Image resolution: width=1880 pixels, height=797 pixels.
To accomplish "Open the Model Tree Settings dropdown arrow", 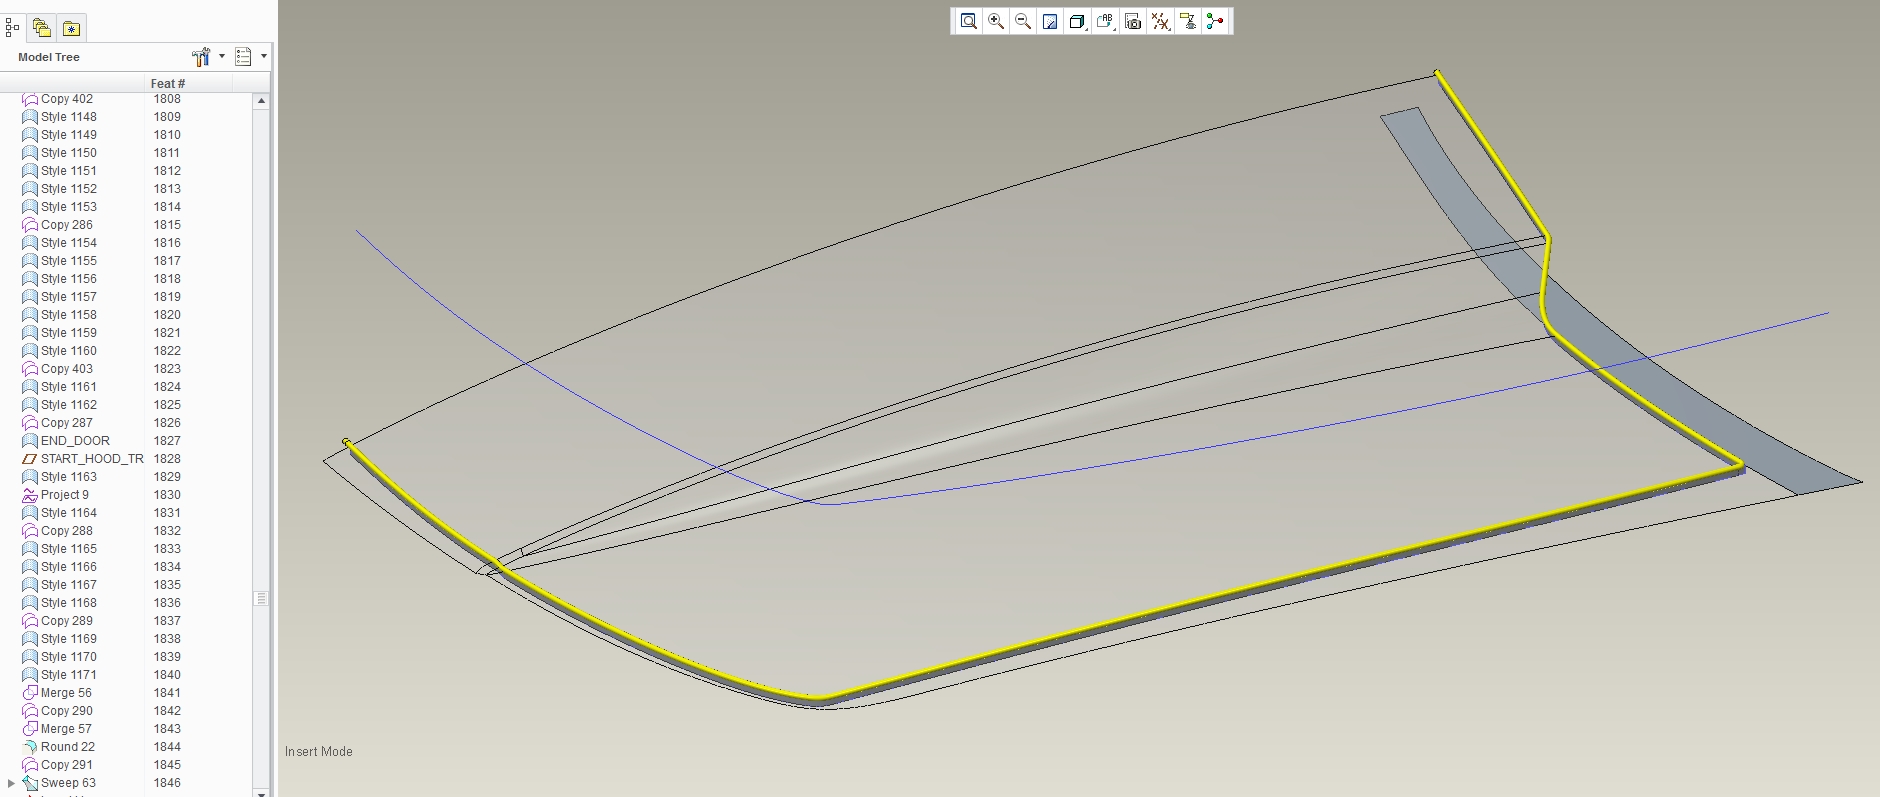I will click(222, 56).
